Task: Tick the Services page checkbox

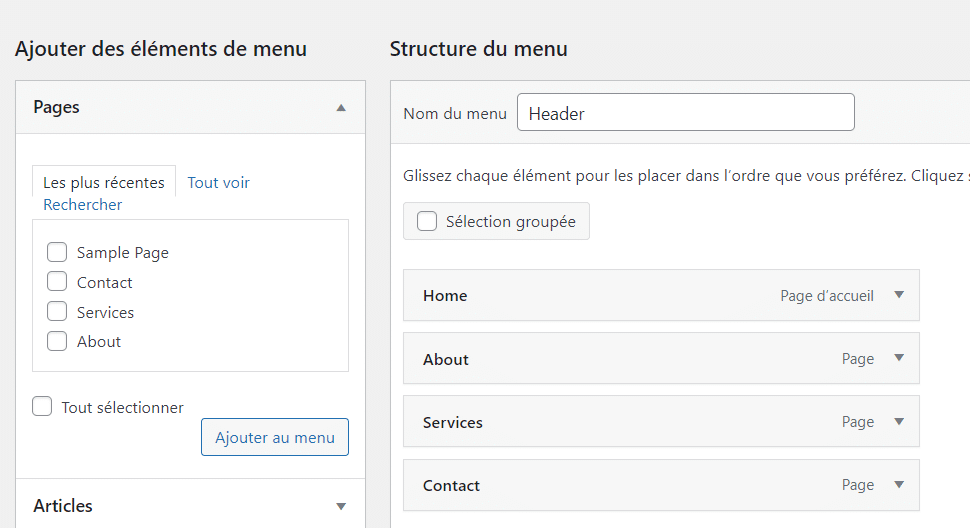Action: (x=57, y=312)
